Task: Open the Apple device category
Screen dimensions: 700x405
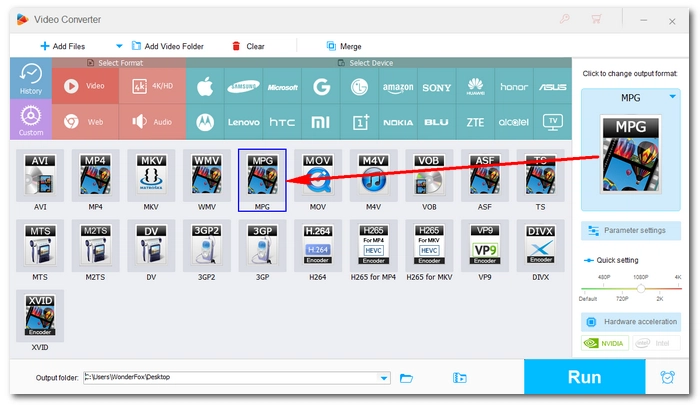Action: pos(205,86)
